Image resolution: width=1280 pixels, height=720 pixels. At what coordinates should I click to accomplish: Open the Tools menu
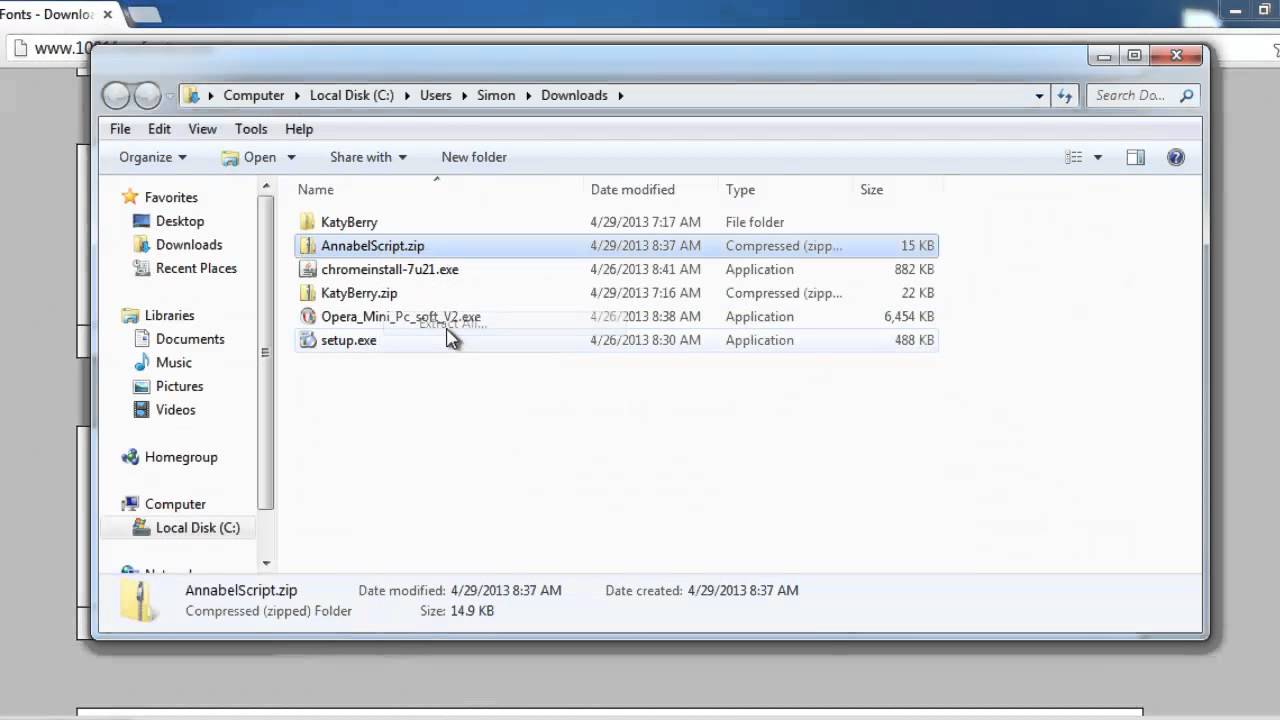click(251, 129)
